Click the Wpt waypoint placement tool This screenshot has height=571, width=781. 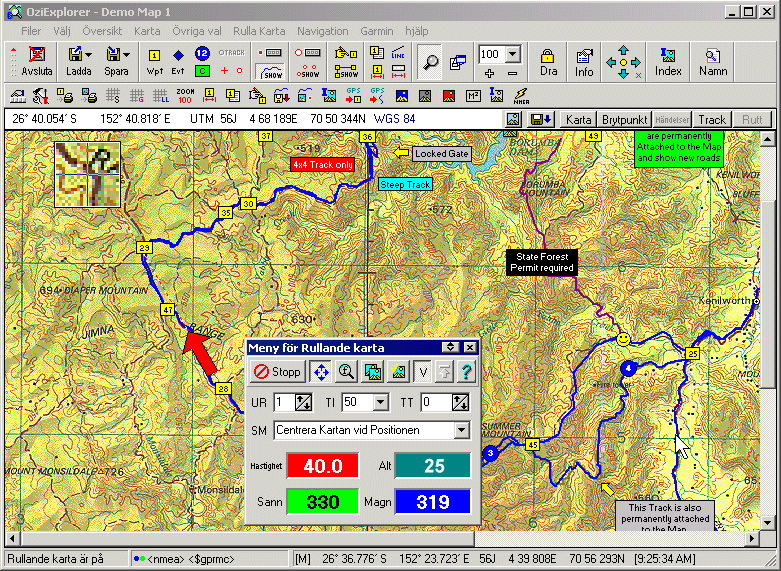154,62
